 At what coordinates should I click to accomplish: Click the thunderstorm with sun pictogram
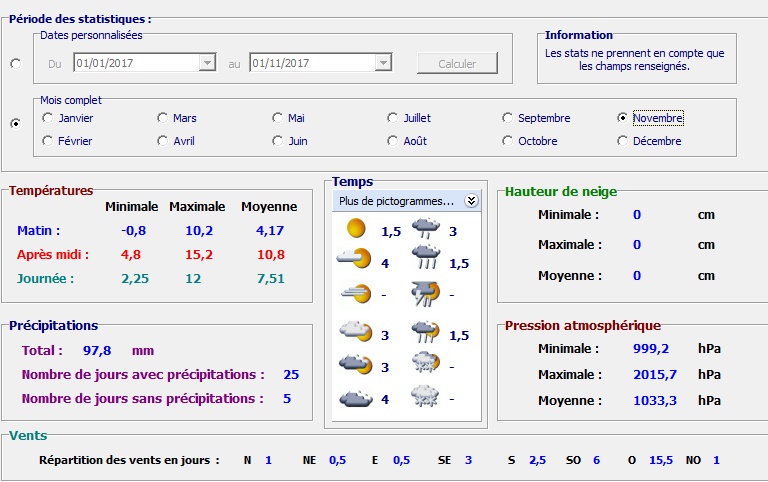[426, 293]
